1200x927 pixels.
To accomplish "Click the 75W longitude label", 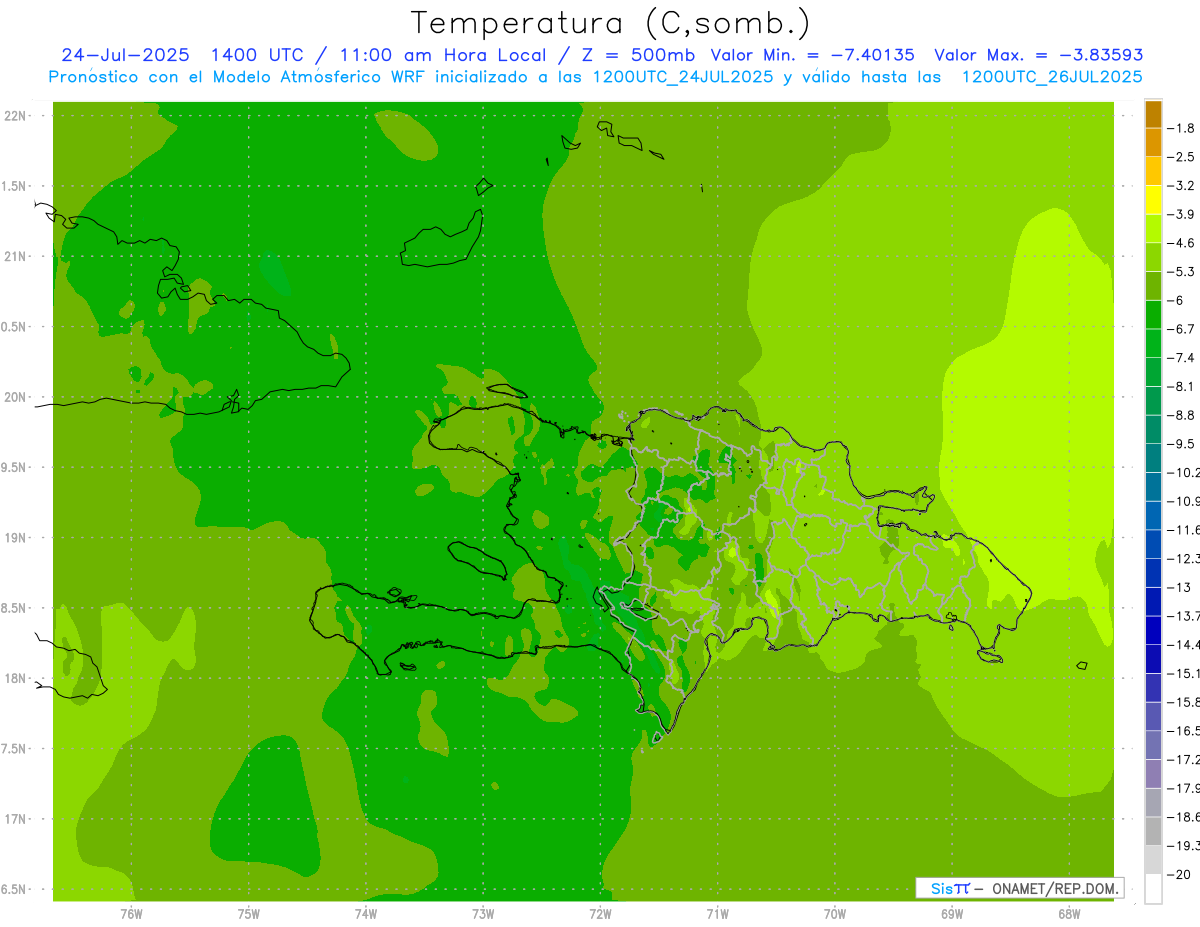I will tap(249, 913).
